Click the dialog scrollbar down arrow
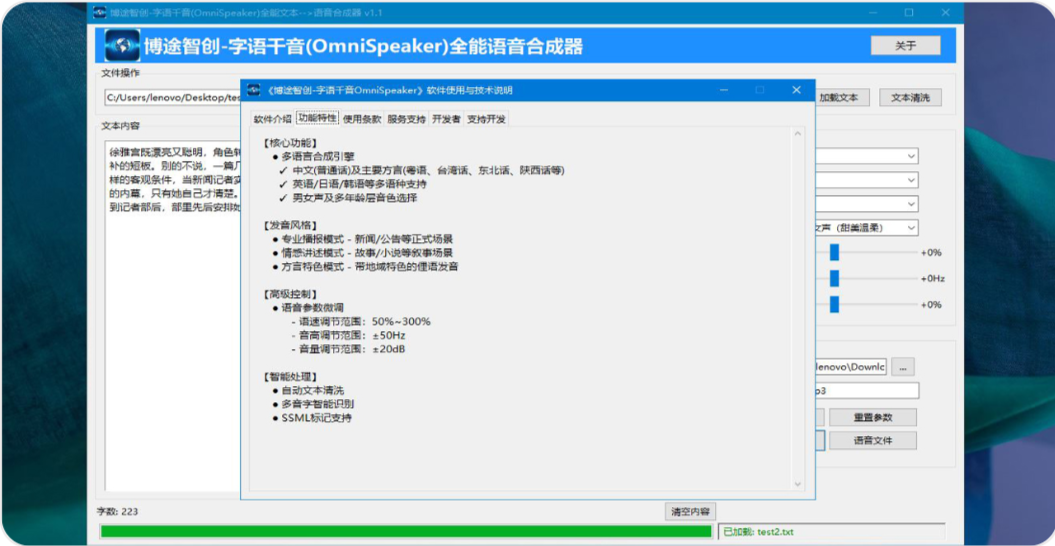The height and width of the screenshot is (546, 1055). click(798, 484)
